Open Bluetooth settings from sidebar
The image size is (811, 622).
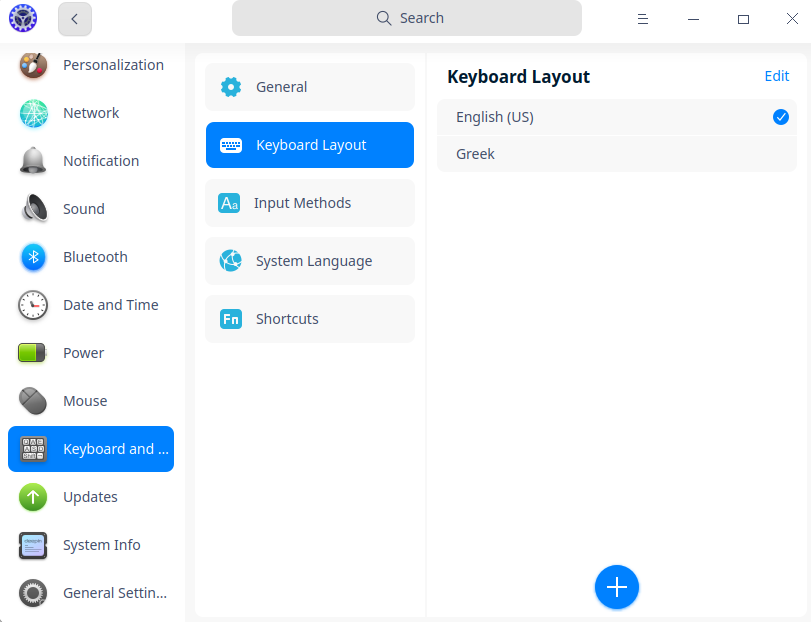(x=95, y=257)
